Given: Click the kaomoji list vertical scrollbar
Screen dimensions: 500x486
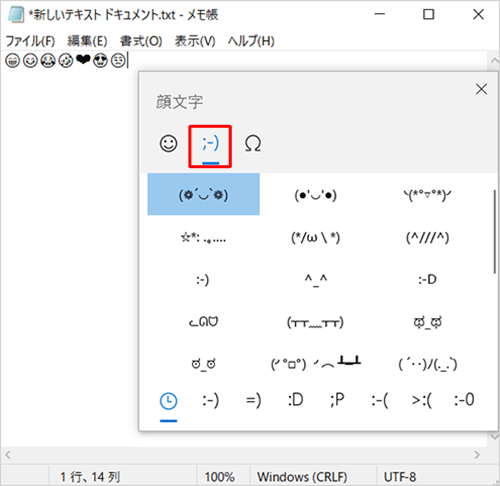Looking at the screenshot, I should [x=495, y=232].
